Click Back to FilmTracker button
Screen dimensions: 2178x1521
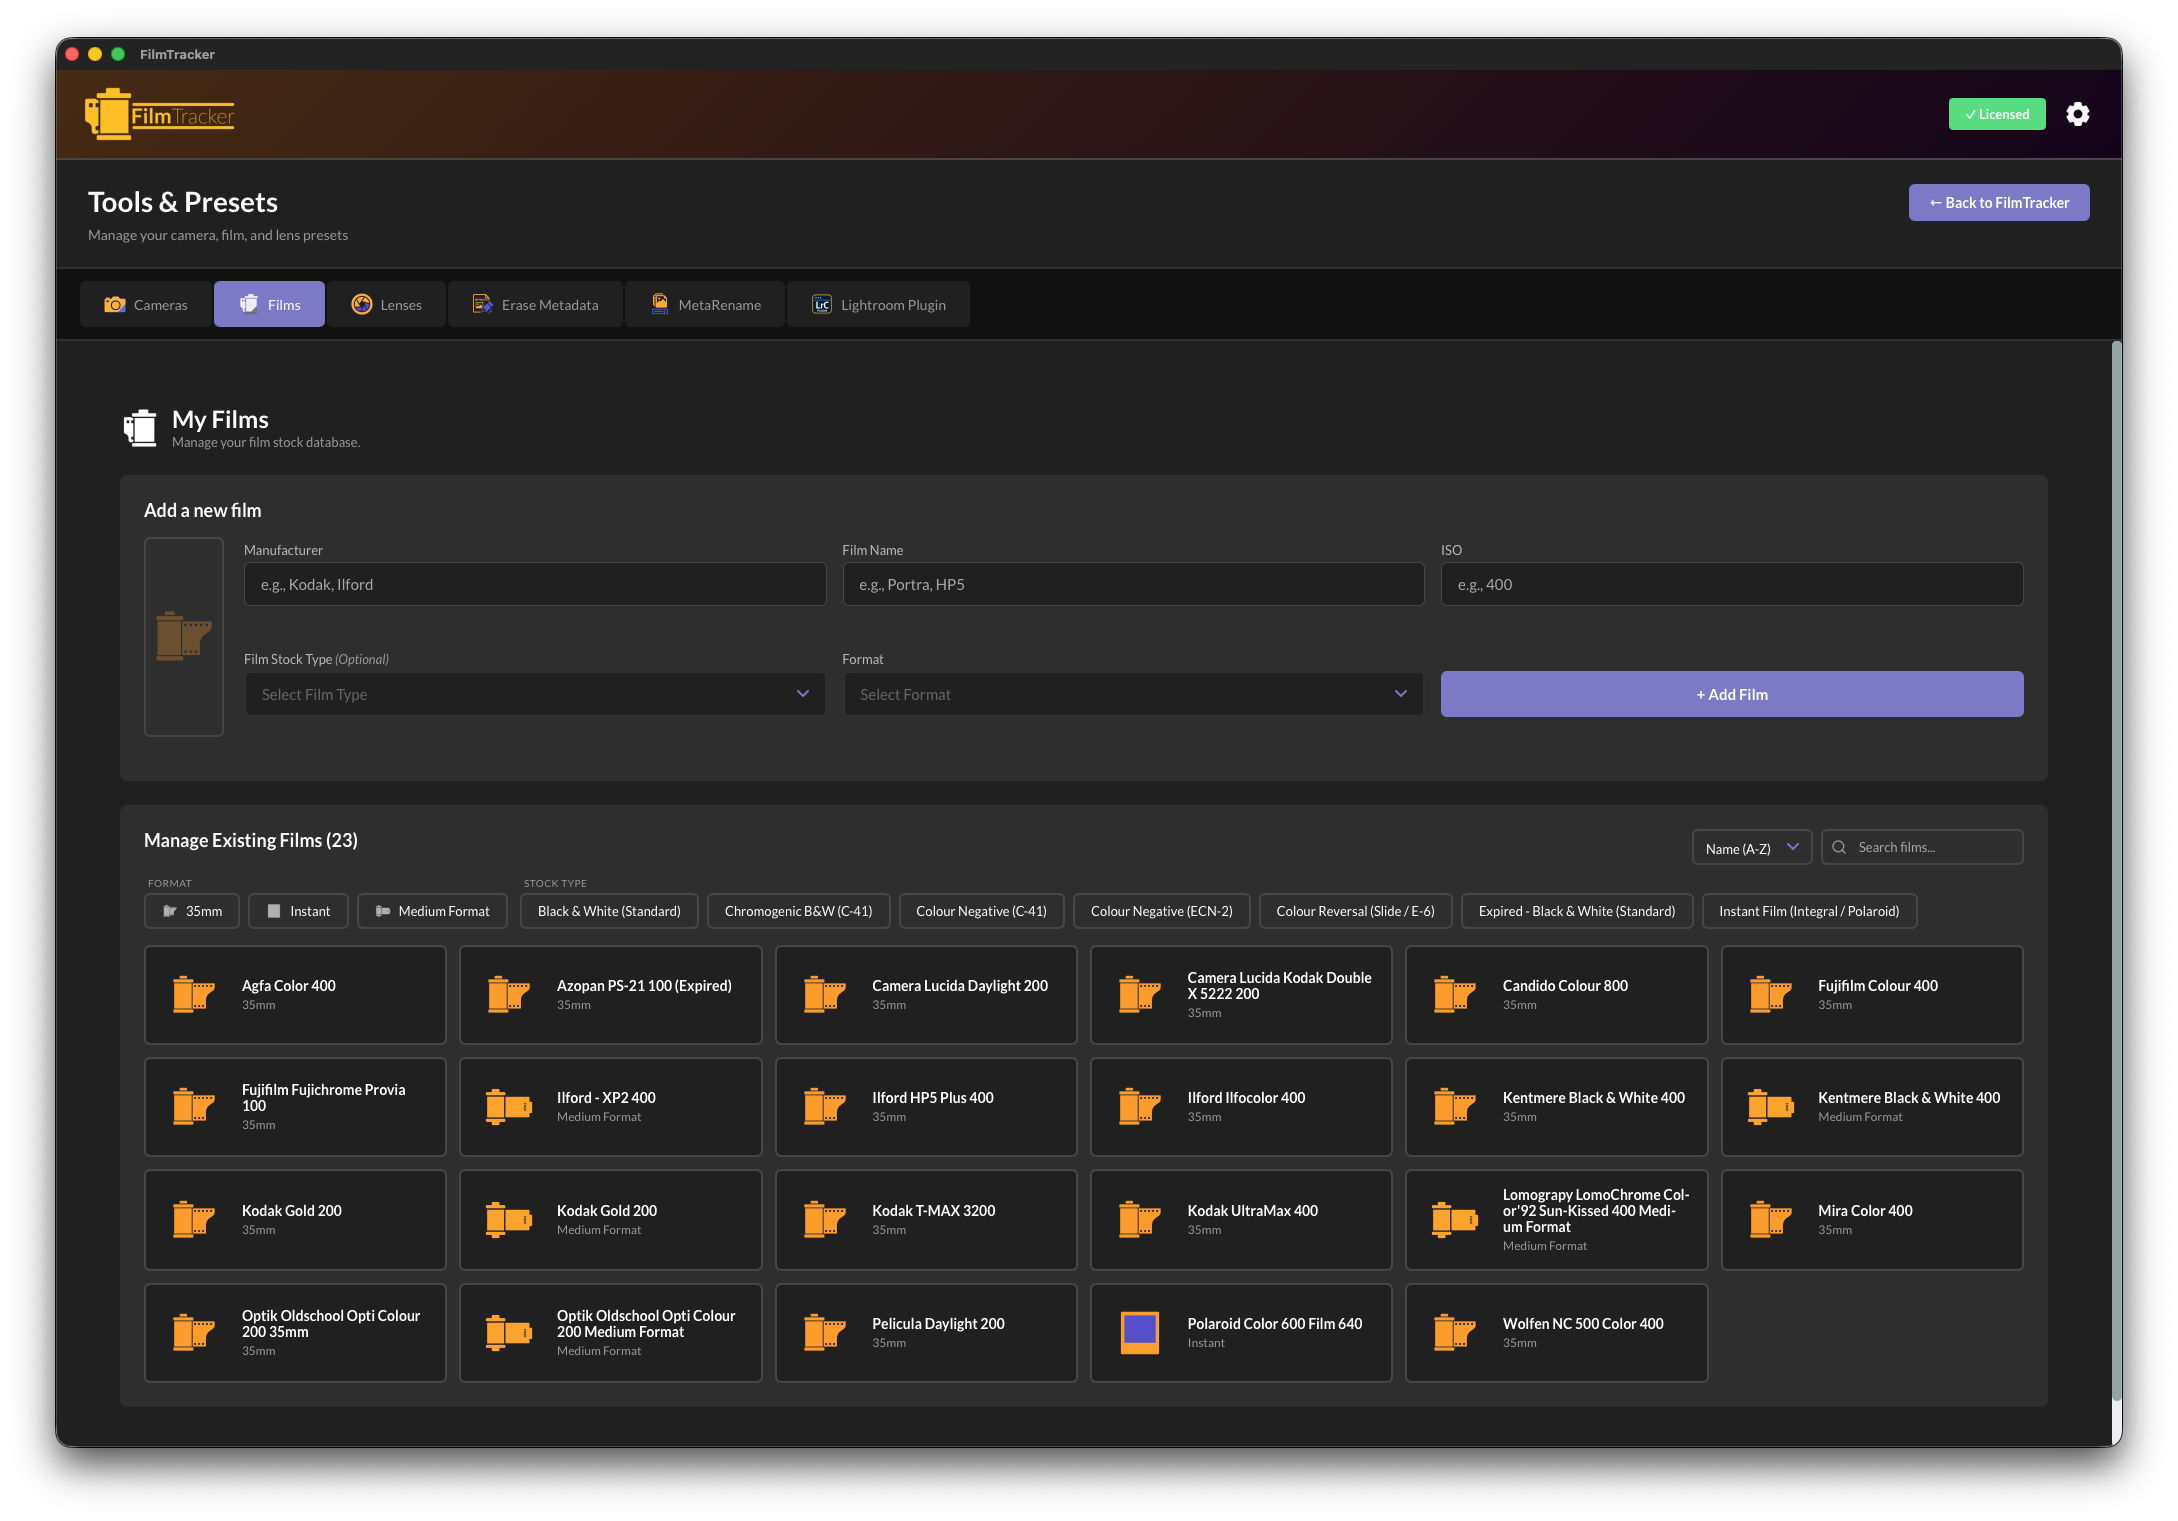(x=1998, y=202)
